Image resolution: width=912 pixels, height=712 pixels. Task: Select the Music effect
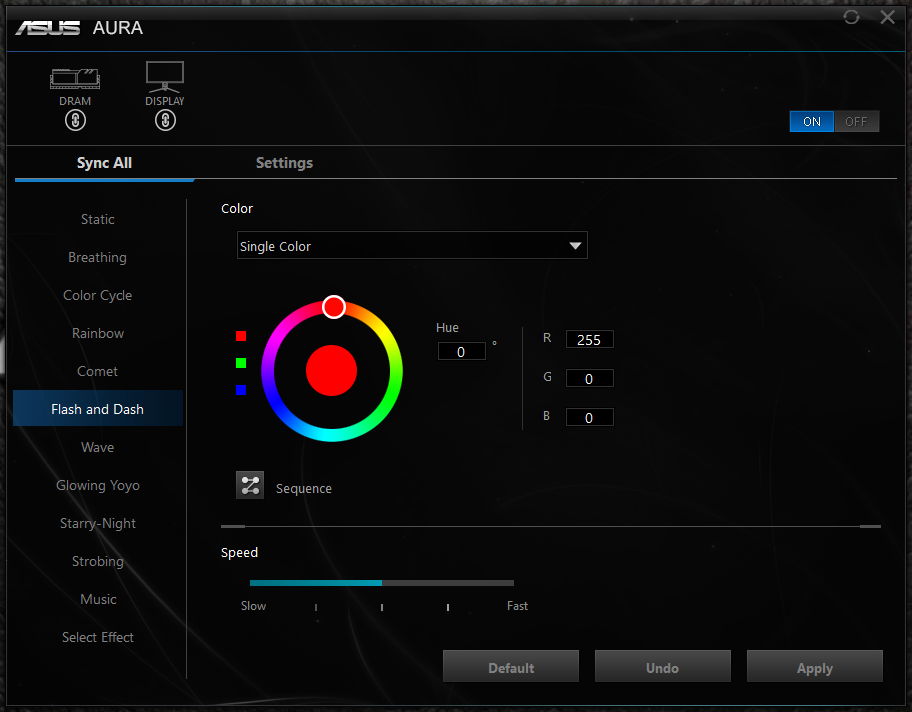point(98,599)
